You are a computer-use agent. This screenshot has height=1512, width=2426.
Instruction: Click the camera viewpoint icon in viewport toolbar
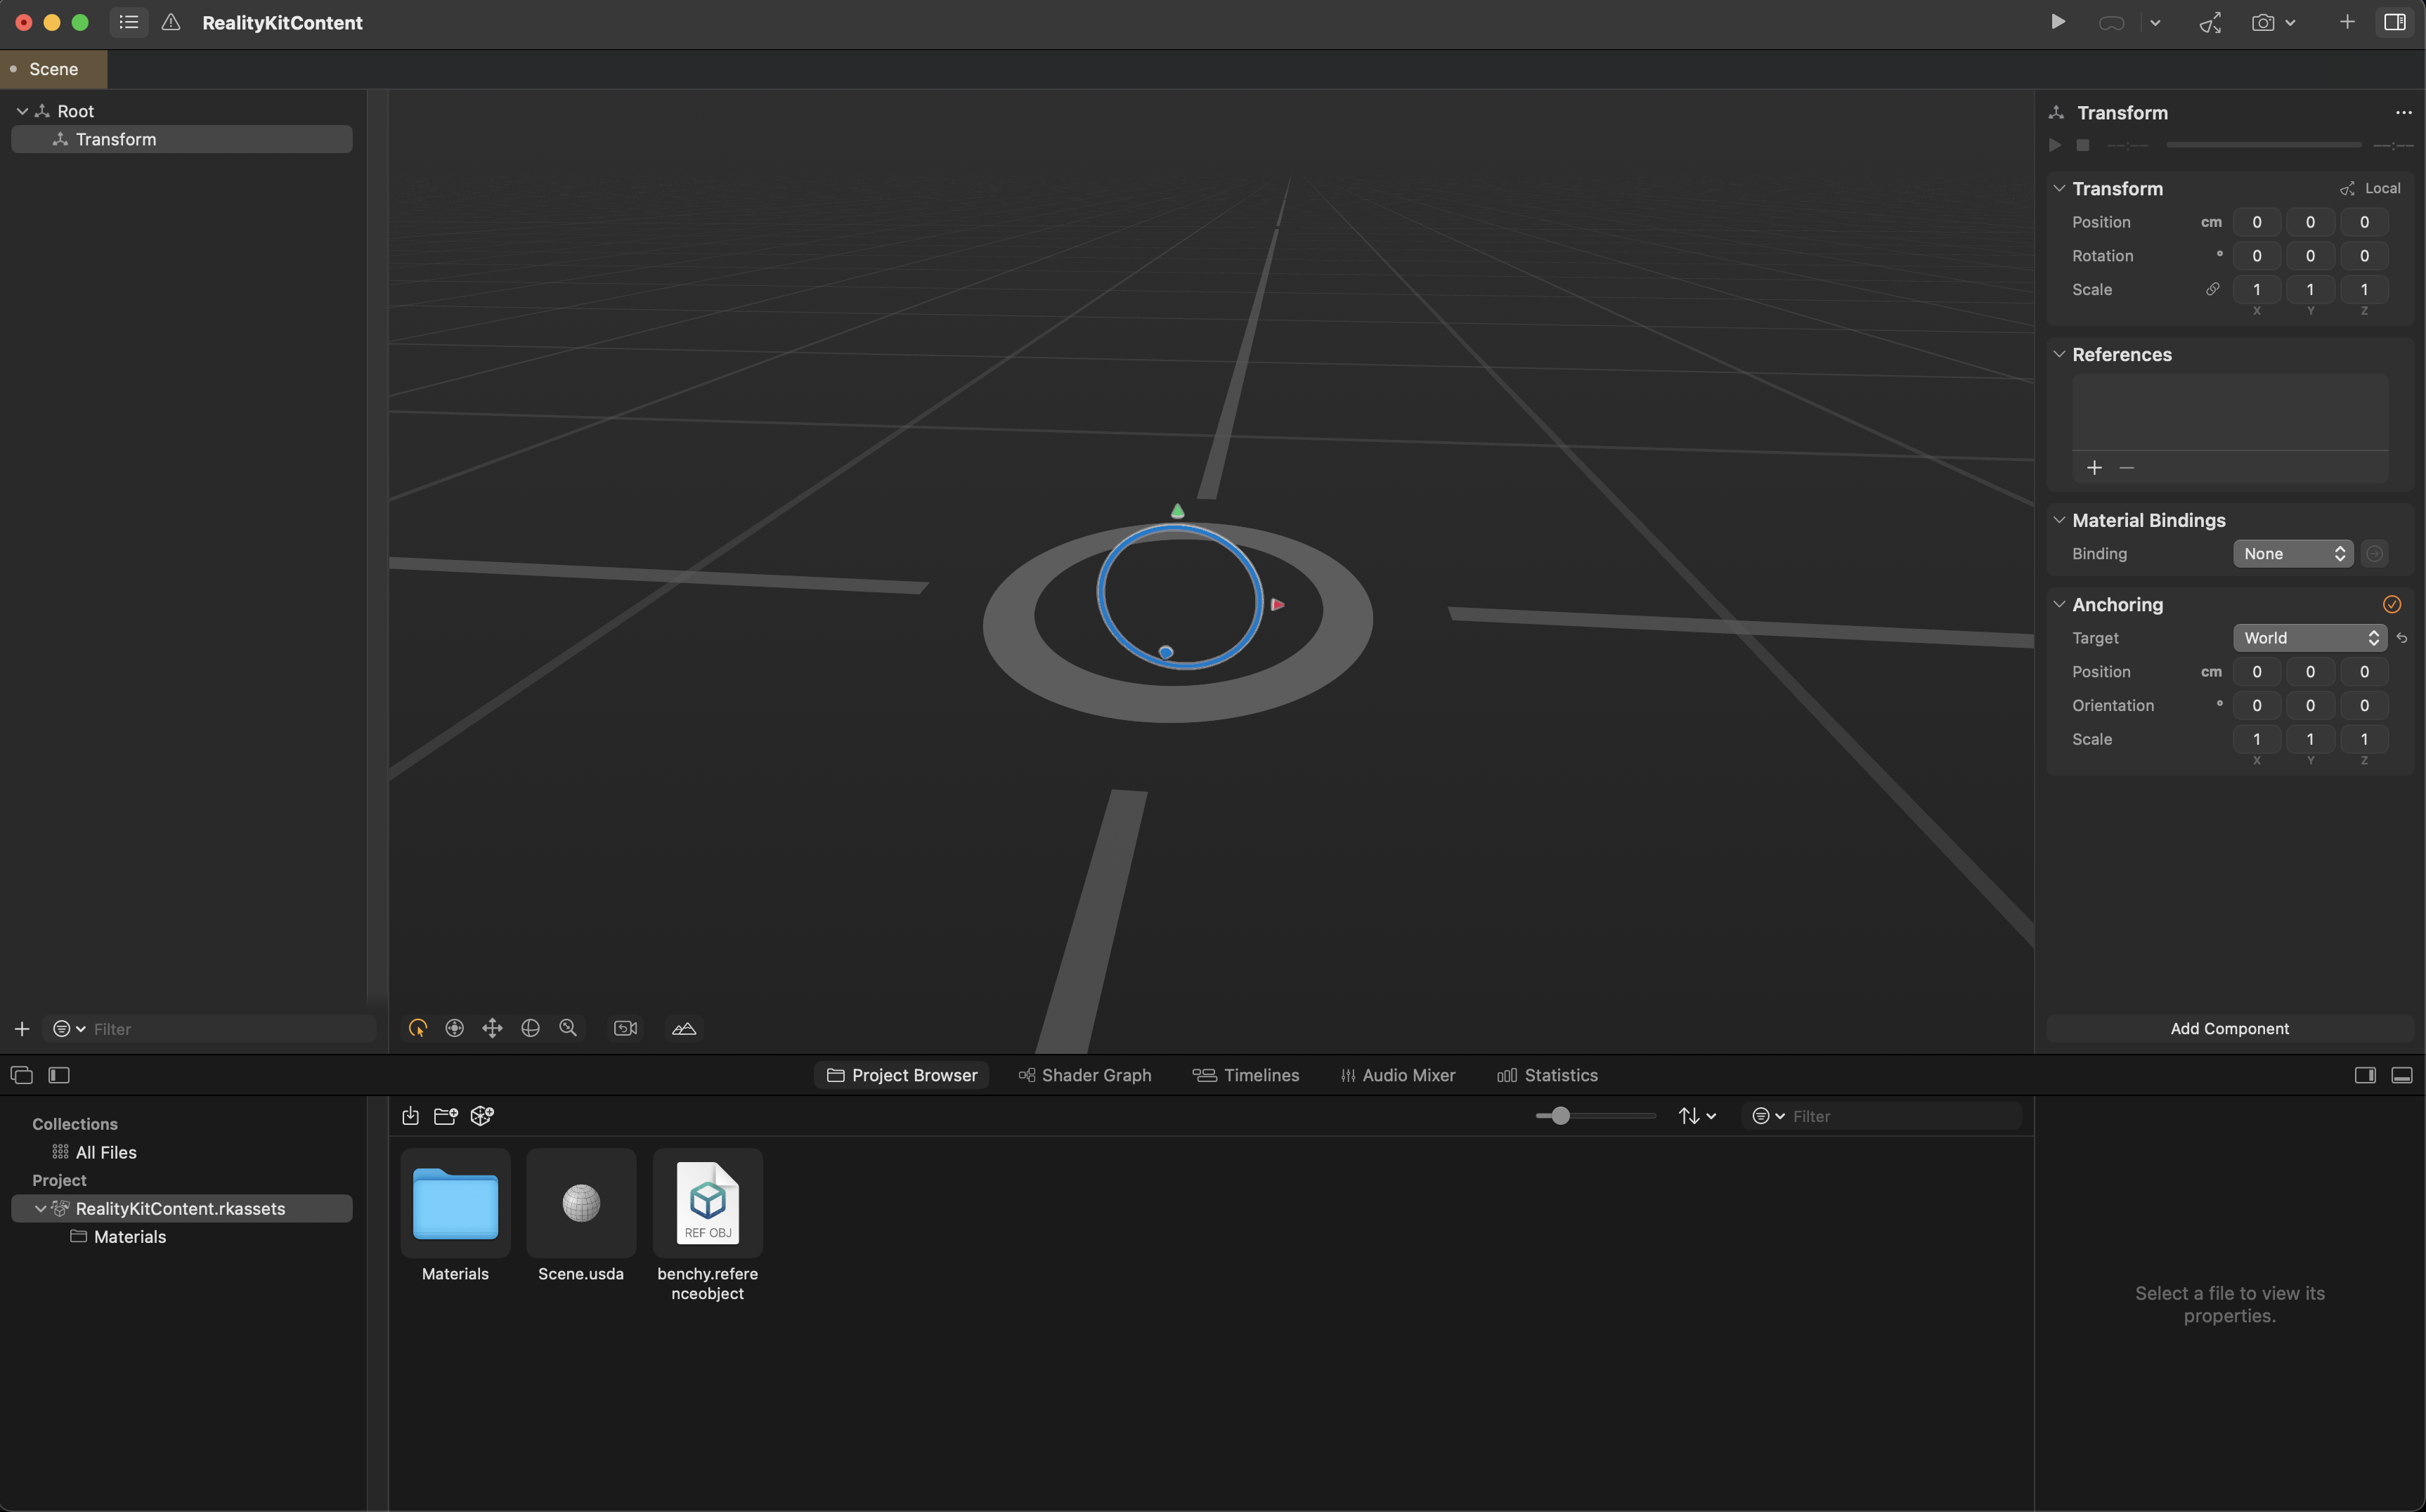[625, 1028]
